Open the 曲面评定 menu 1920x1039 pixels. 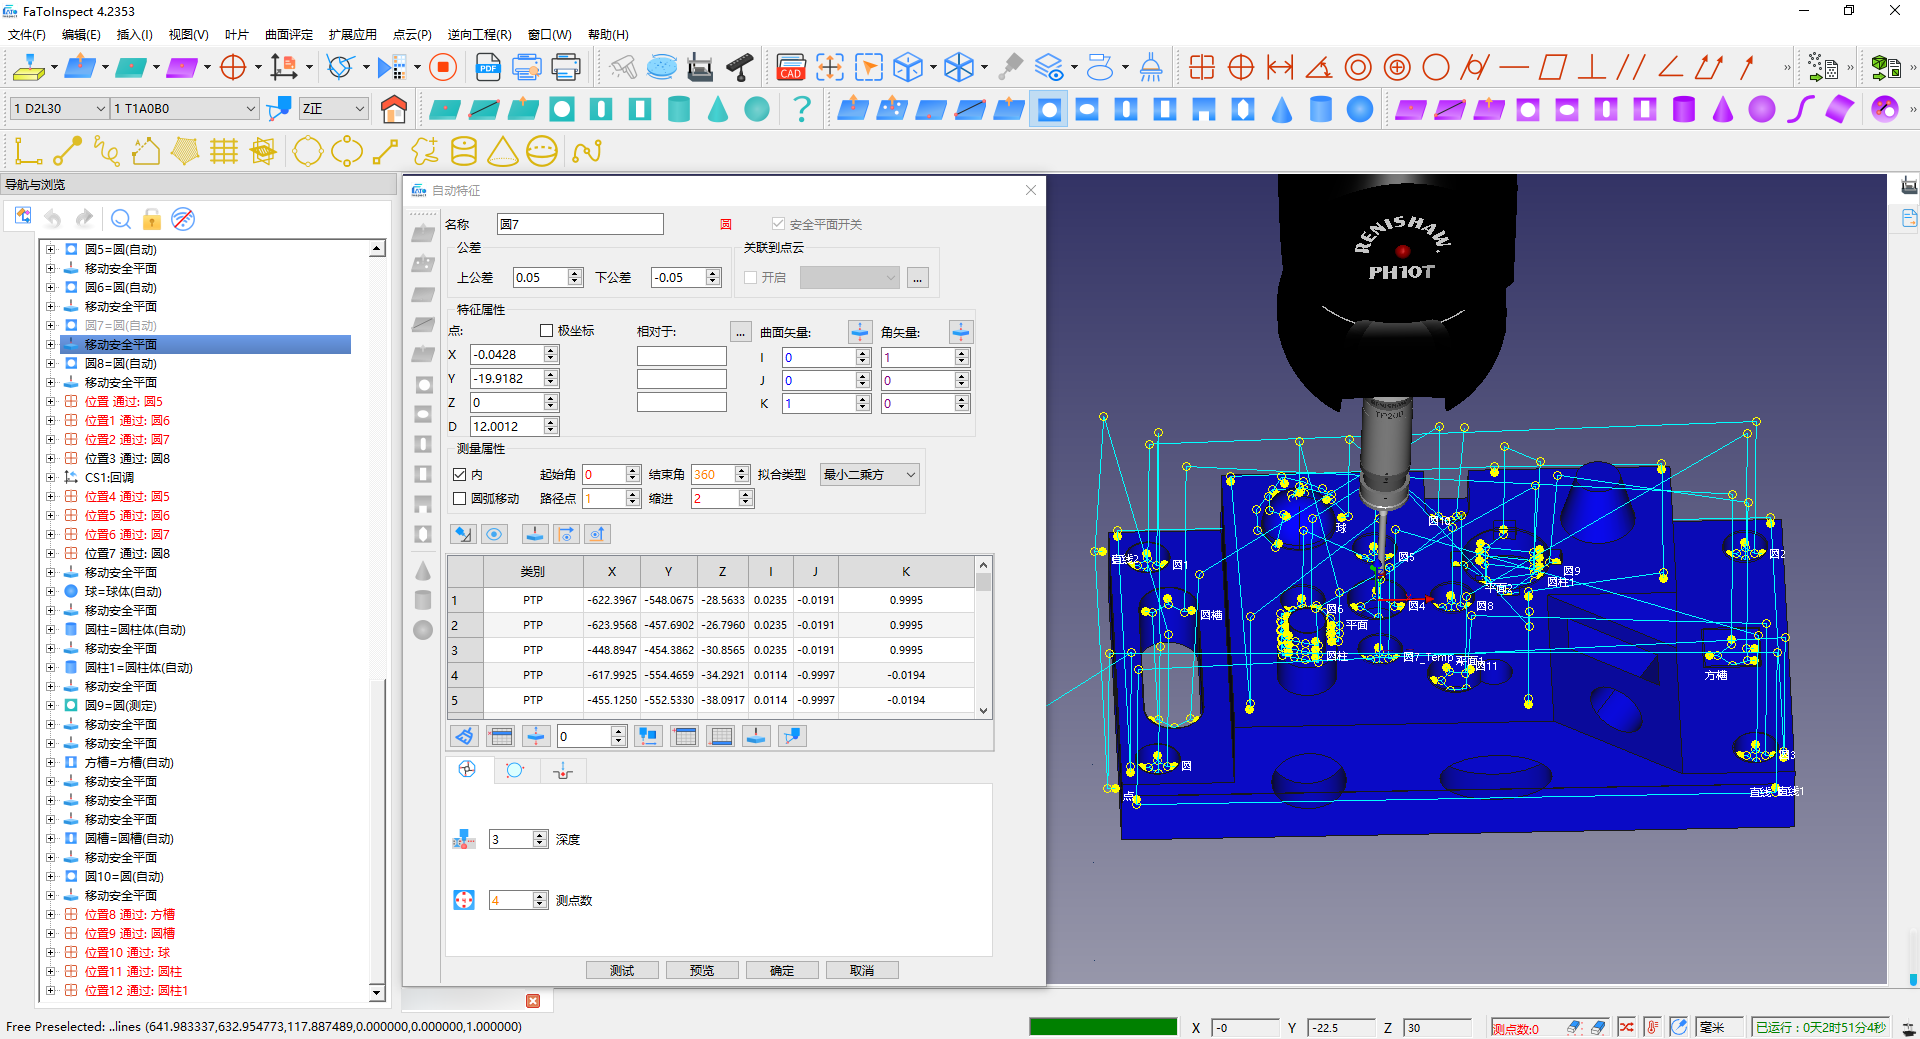[289, 34]
